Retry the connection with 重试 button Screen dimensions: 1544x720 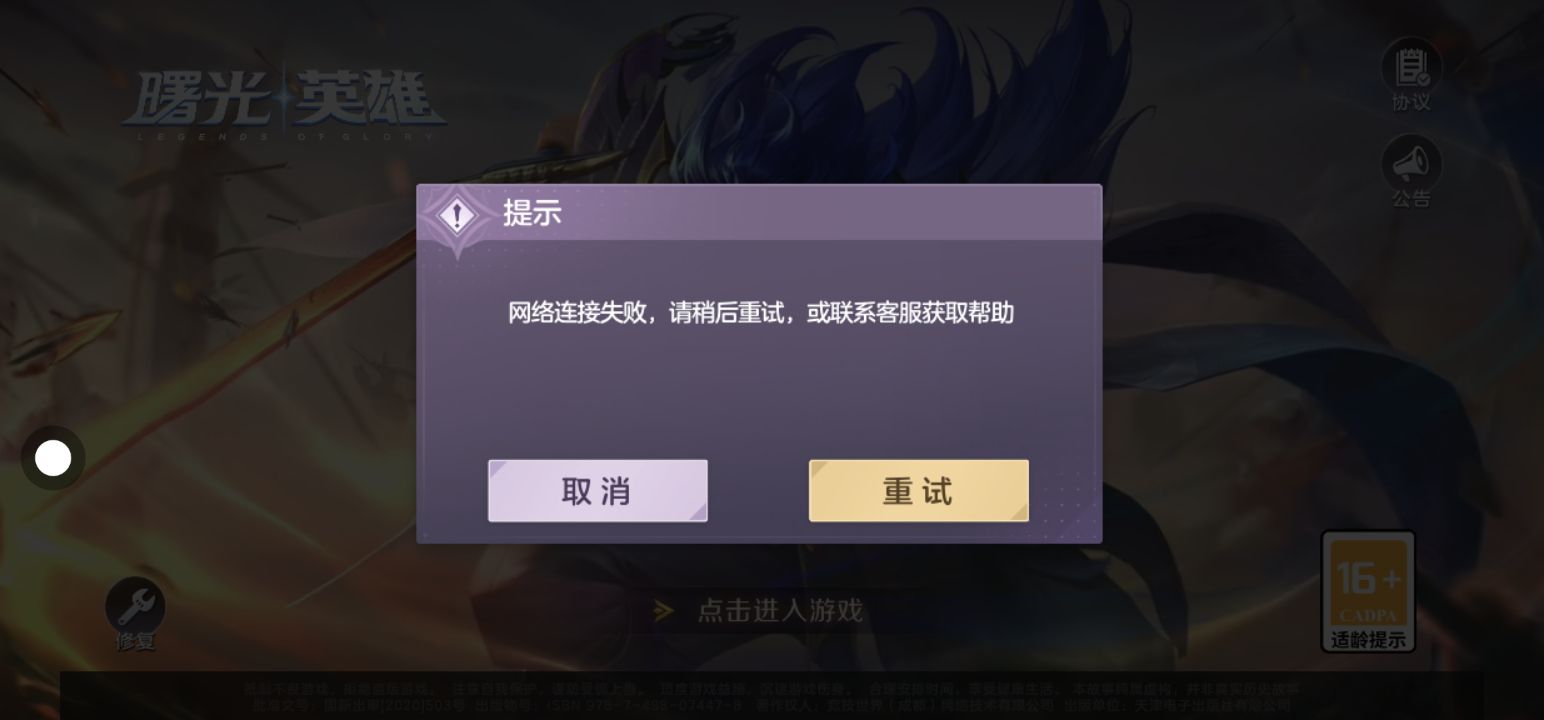918,491
